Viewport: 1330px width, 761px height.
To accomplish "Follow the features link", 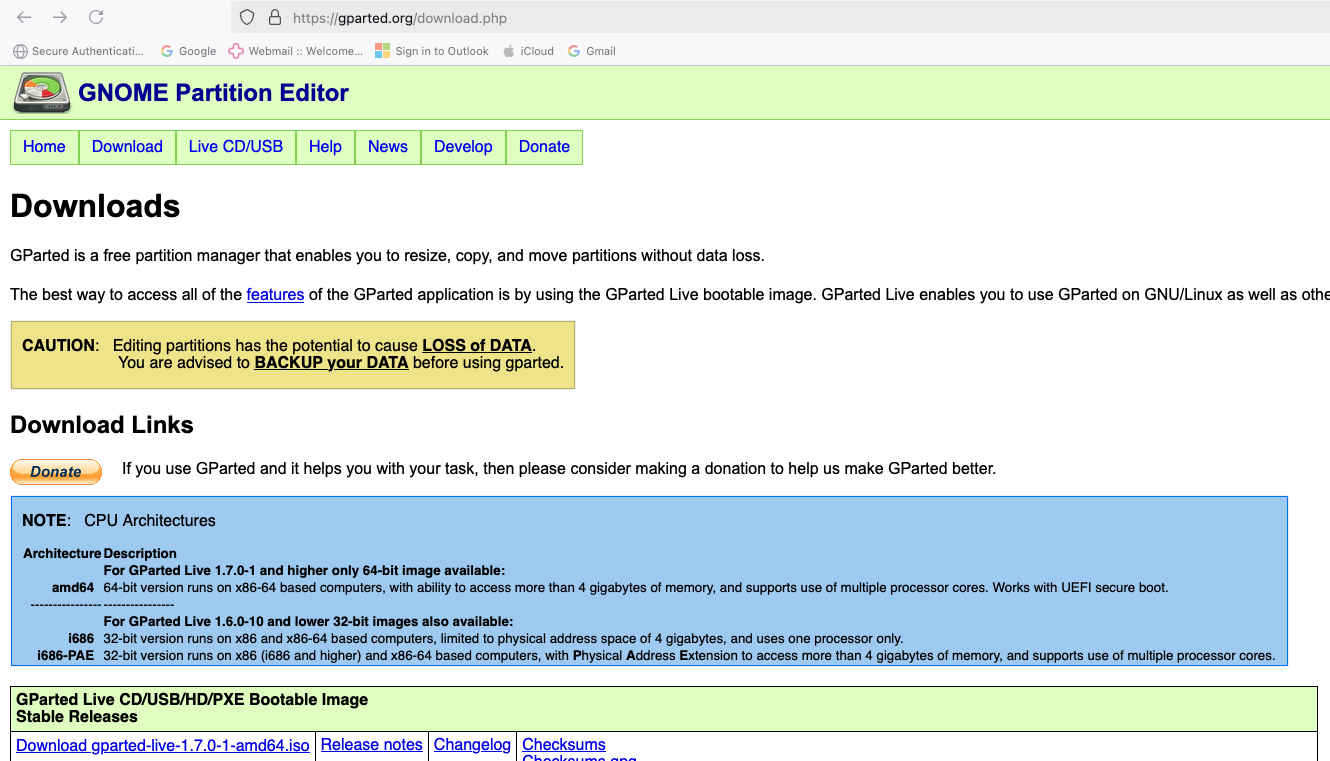I will point(275,294).
